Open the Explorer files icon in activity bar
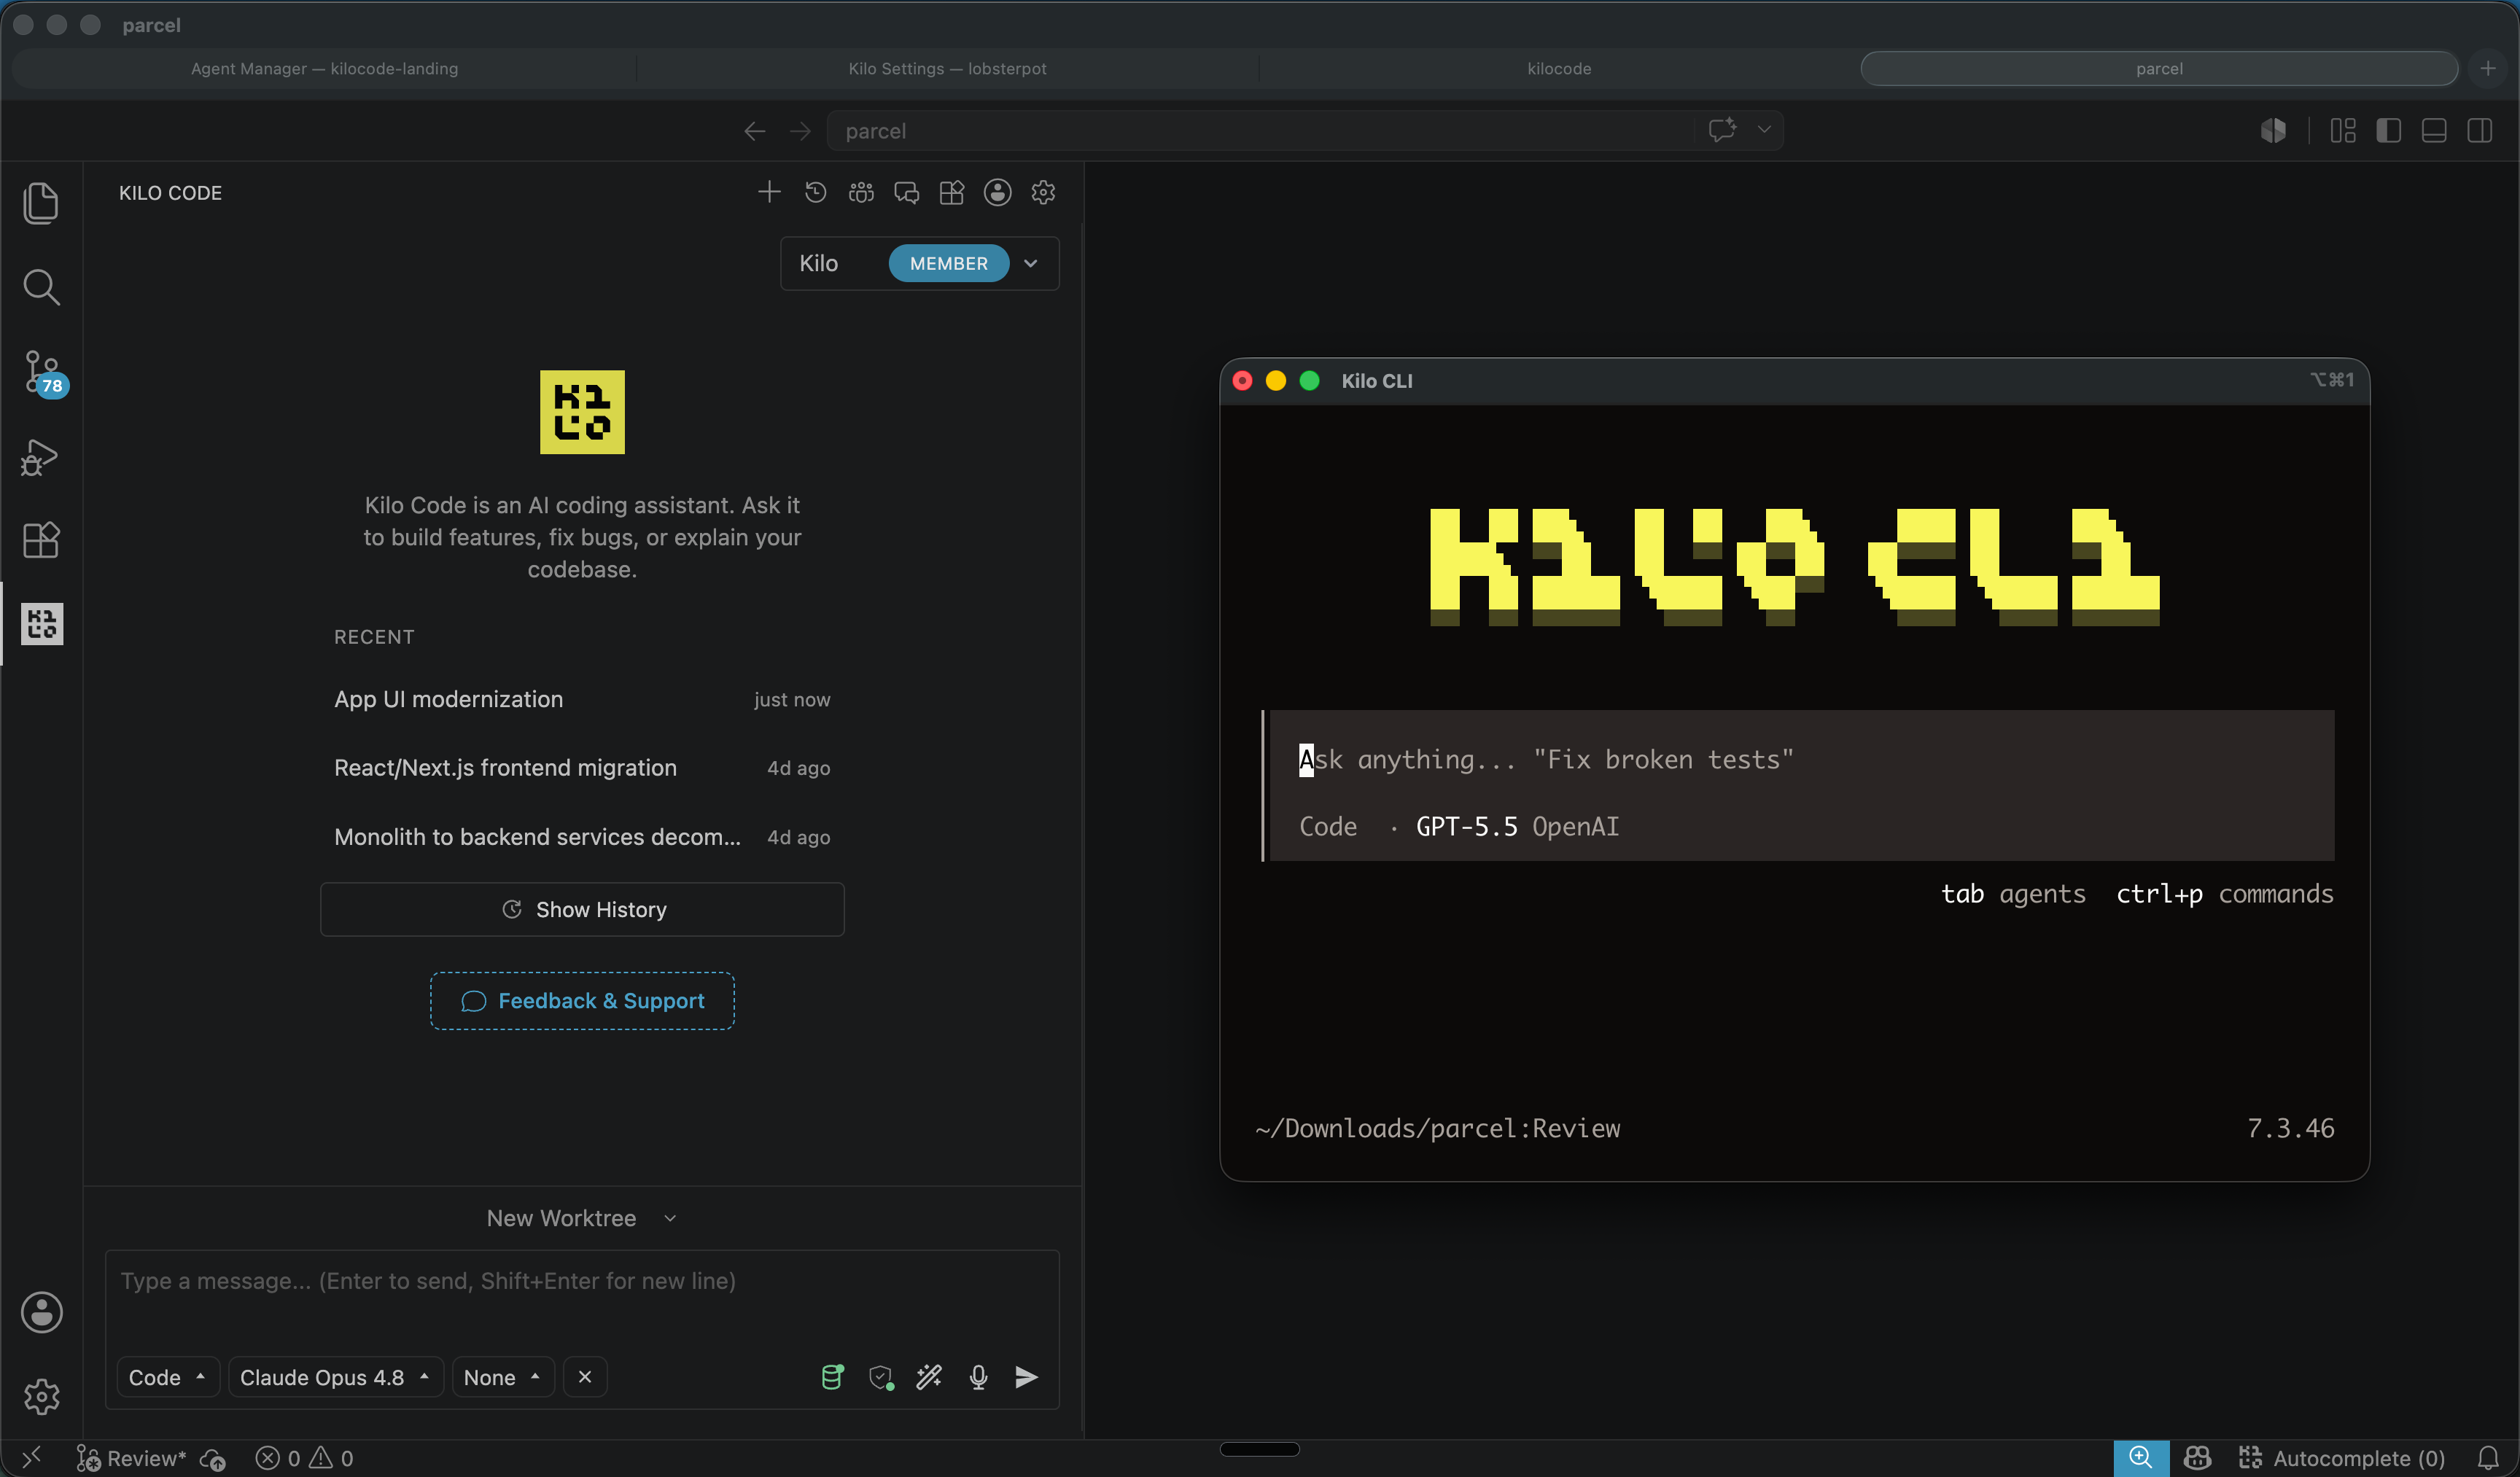This screenshot has width=2520, height=1477. click(x=41, y=203)
